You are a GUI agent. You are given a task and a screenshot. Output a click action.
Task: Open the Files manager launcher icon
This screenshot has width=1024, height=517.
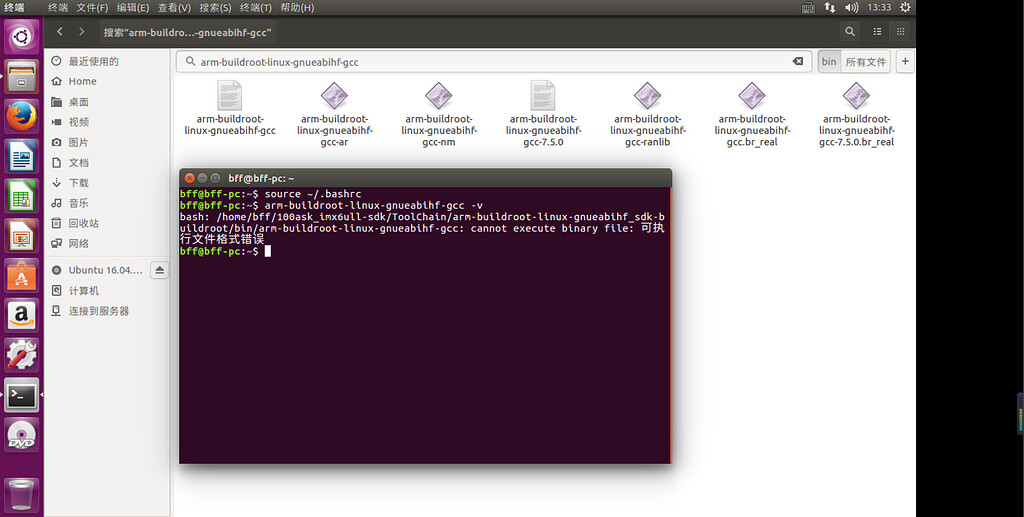pyautogui.click(x=22, y=77)
